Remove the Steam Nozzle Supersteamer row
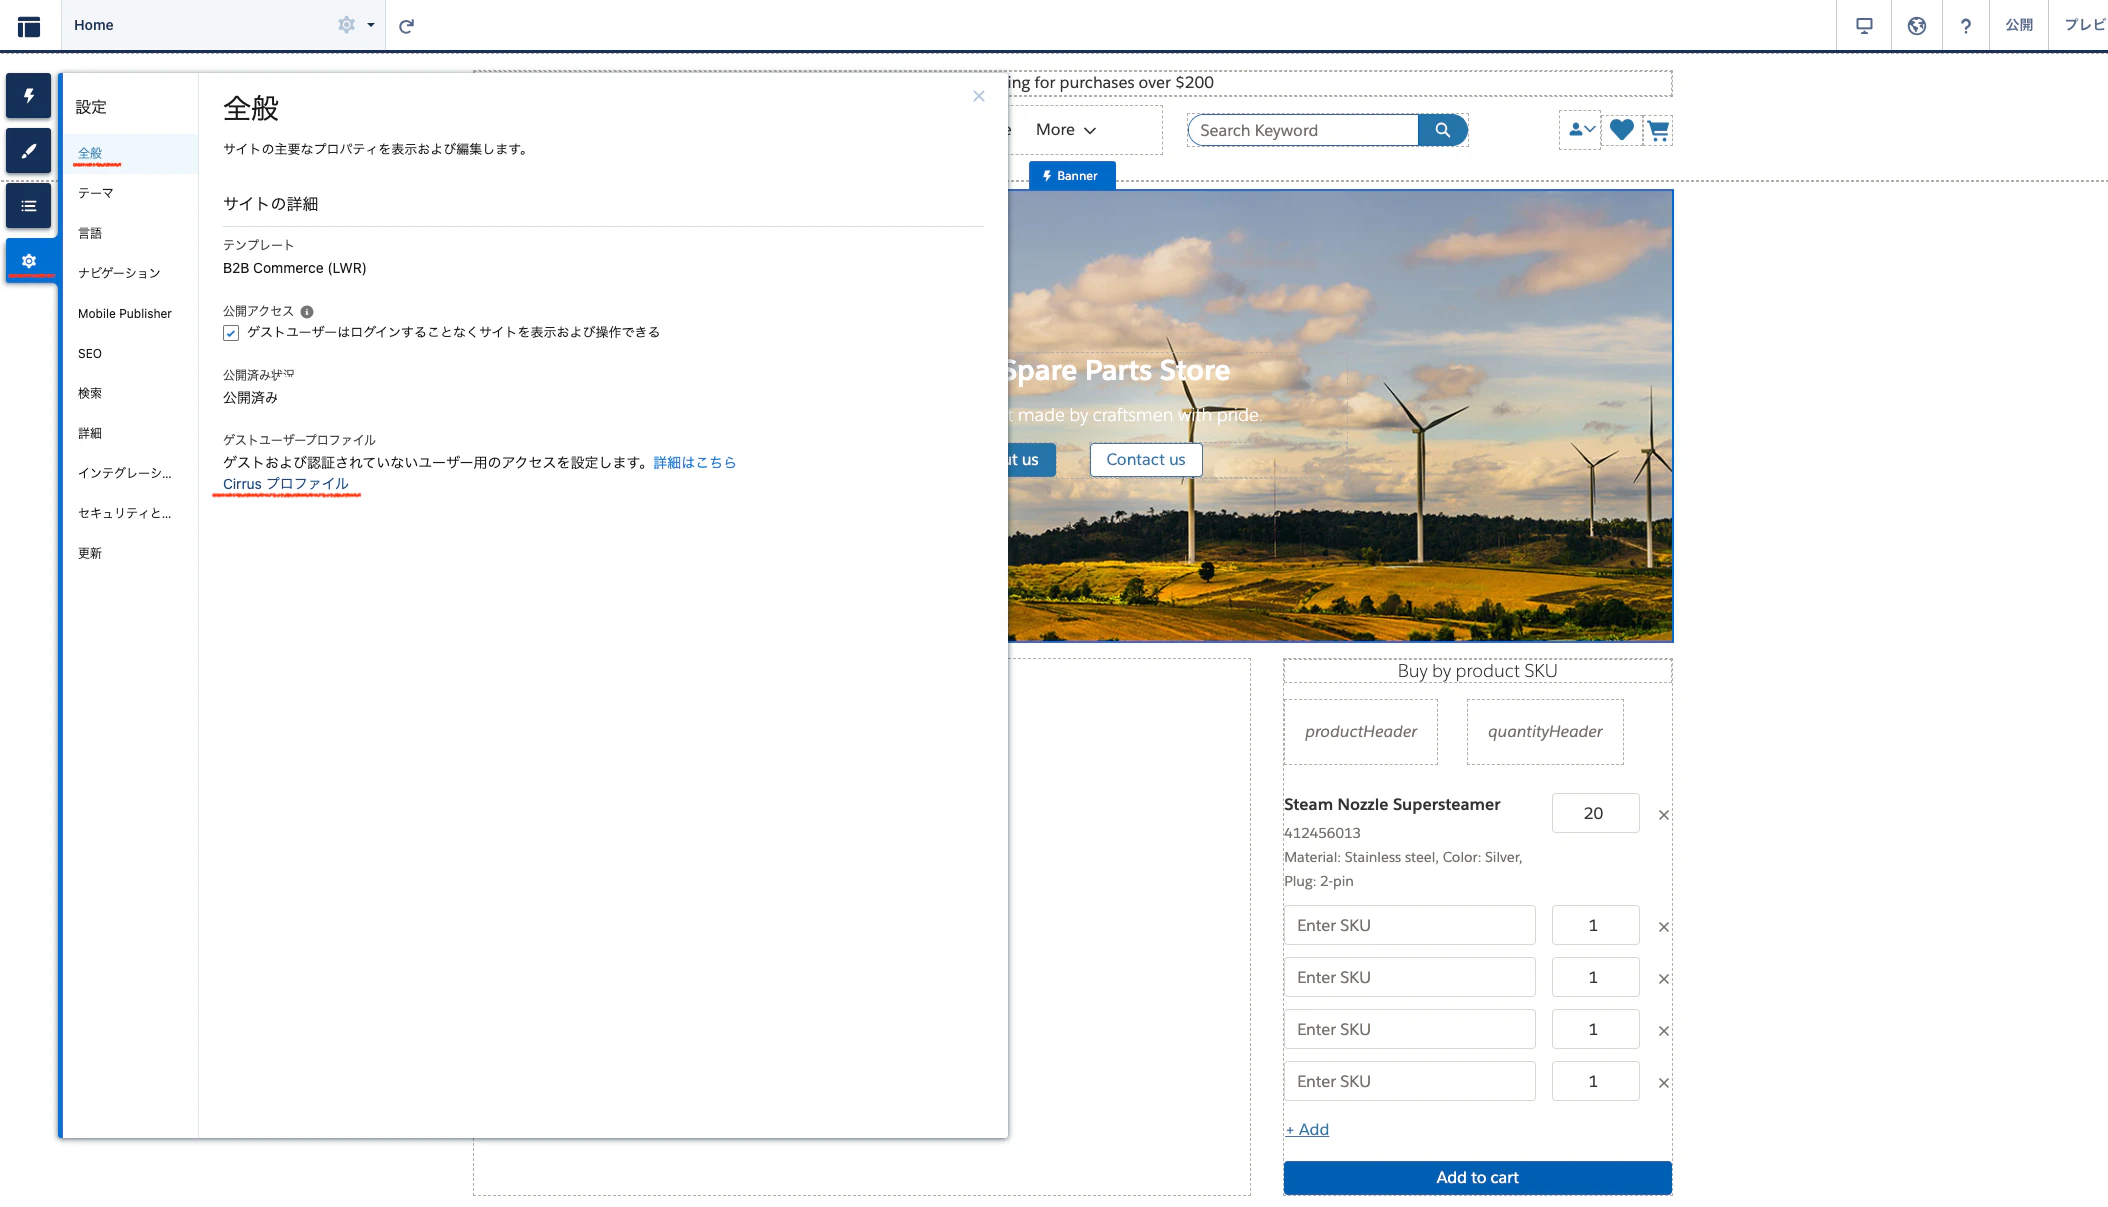 tap(1664, 815)
